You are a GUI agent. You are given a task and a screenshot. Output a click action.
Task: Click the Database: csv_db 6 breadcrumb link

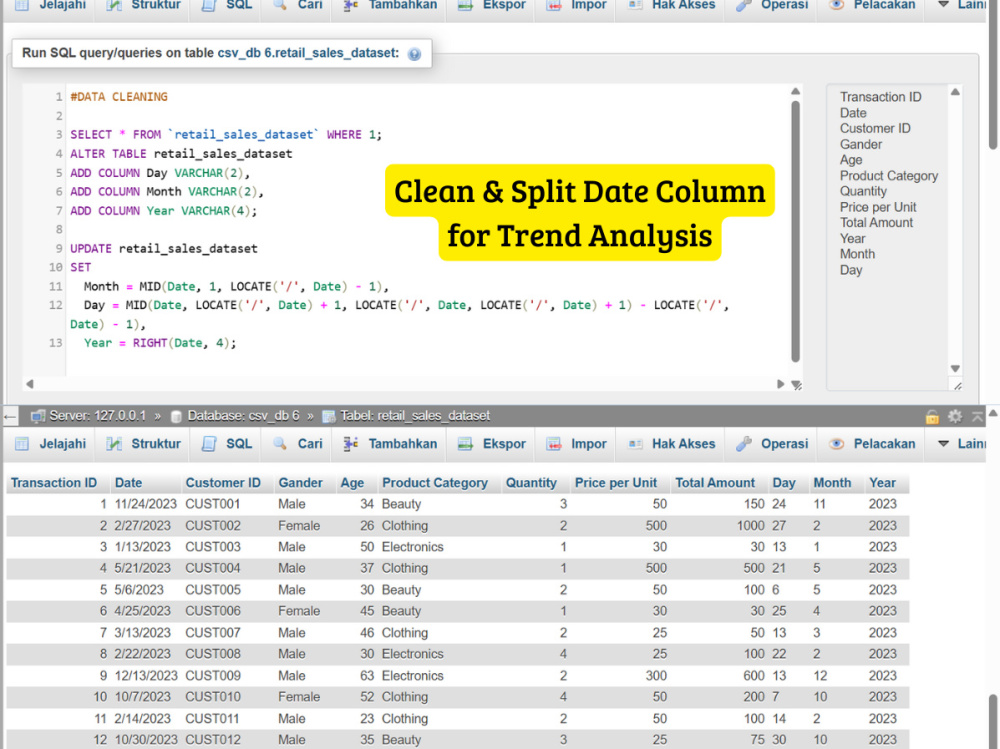coord(243,416)
